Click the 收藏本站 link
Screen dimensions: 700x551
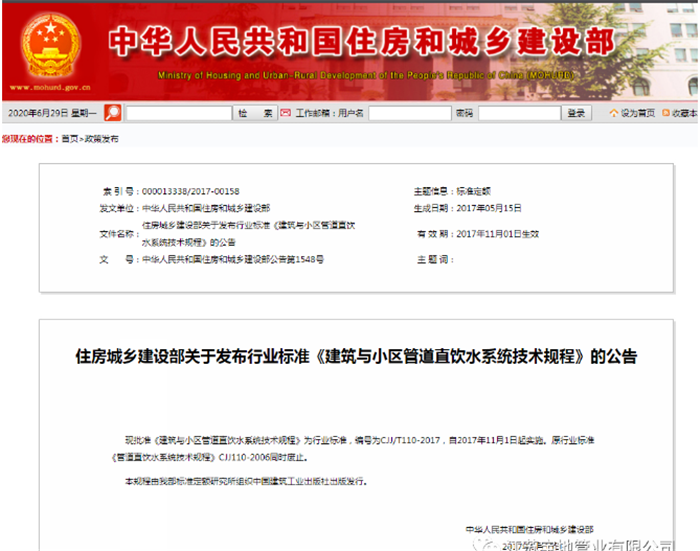[x=684, y=113]
